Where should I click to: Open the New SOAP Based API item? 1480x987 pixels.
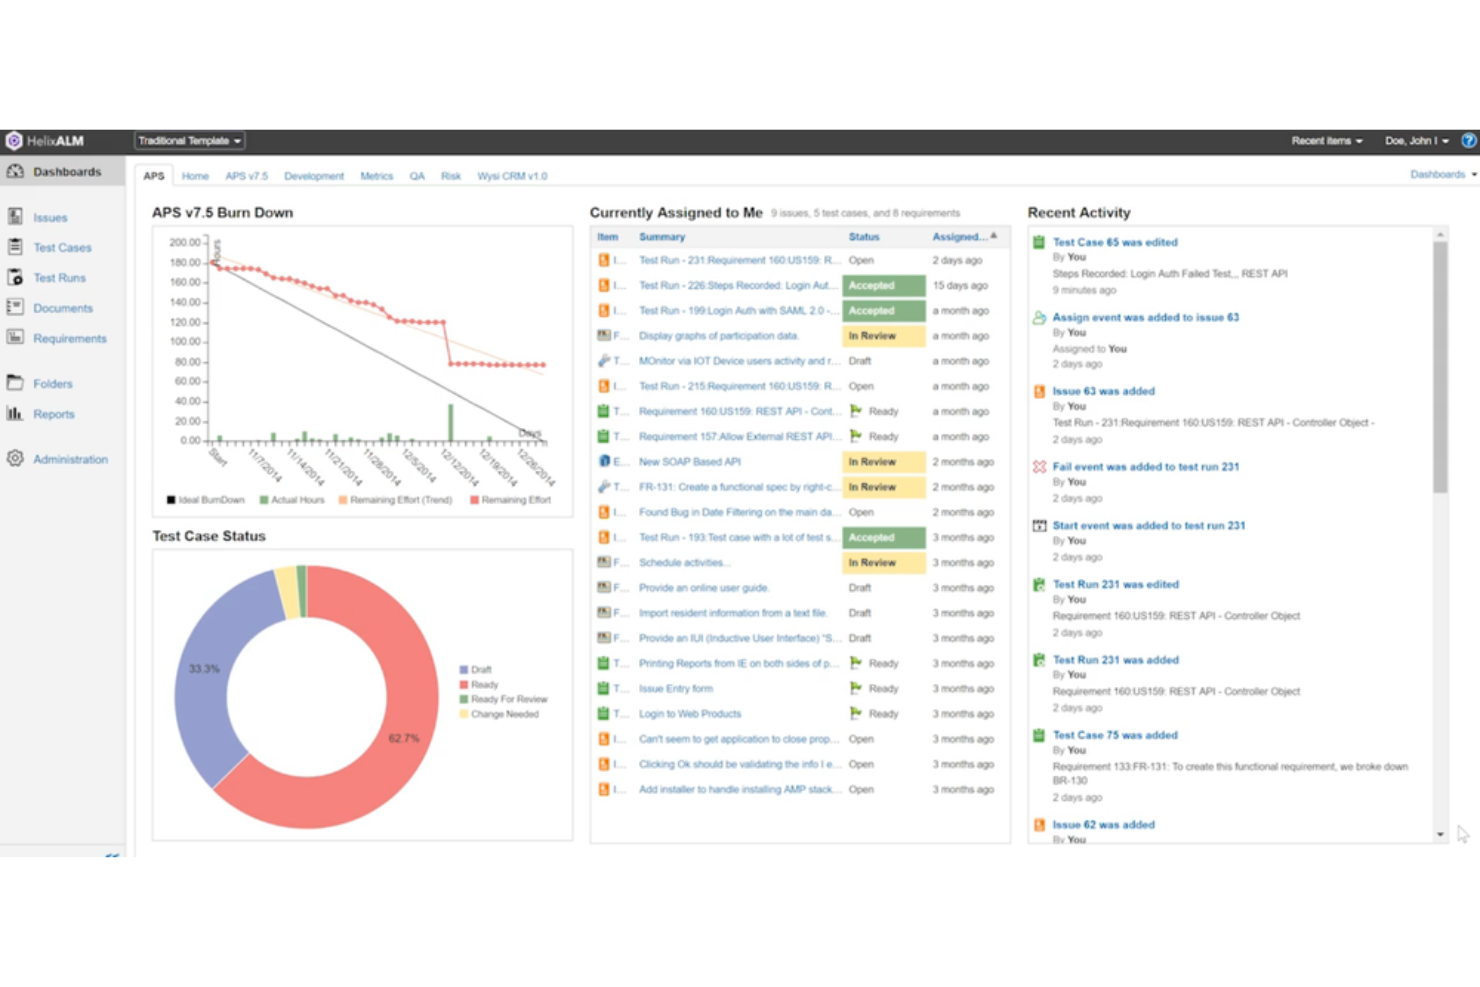pyautogui.click(x=690, y=462)
